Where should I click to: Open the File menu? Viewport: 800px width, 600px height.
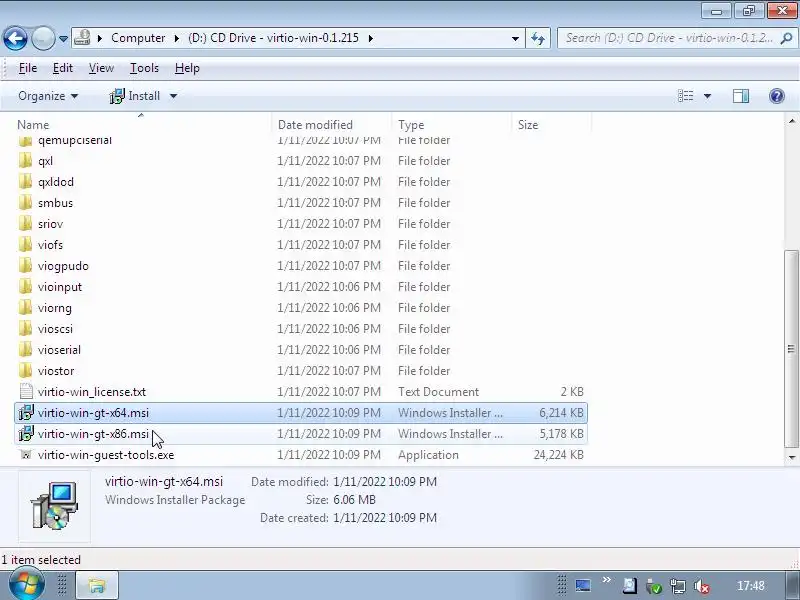[x=28, y=68]
